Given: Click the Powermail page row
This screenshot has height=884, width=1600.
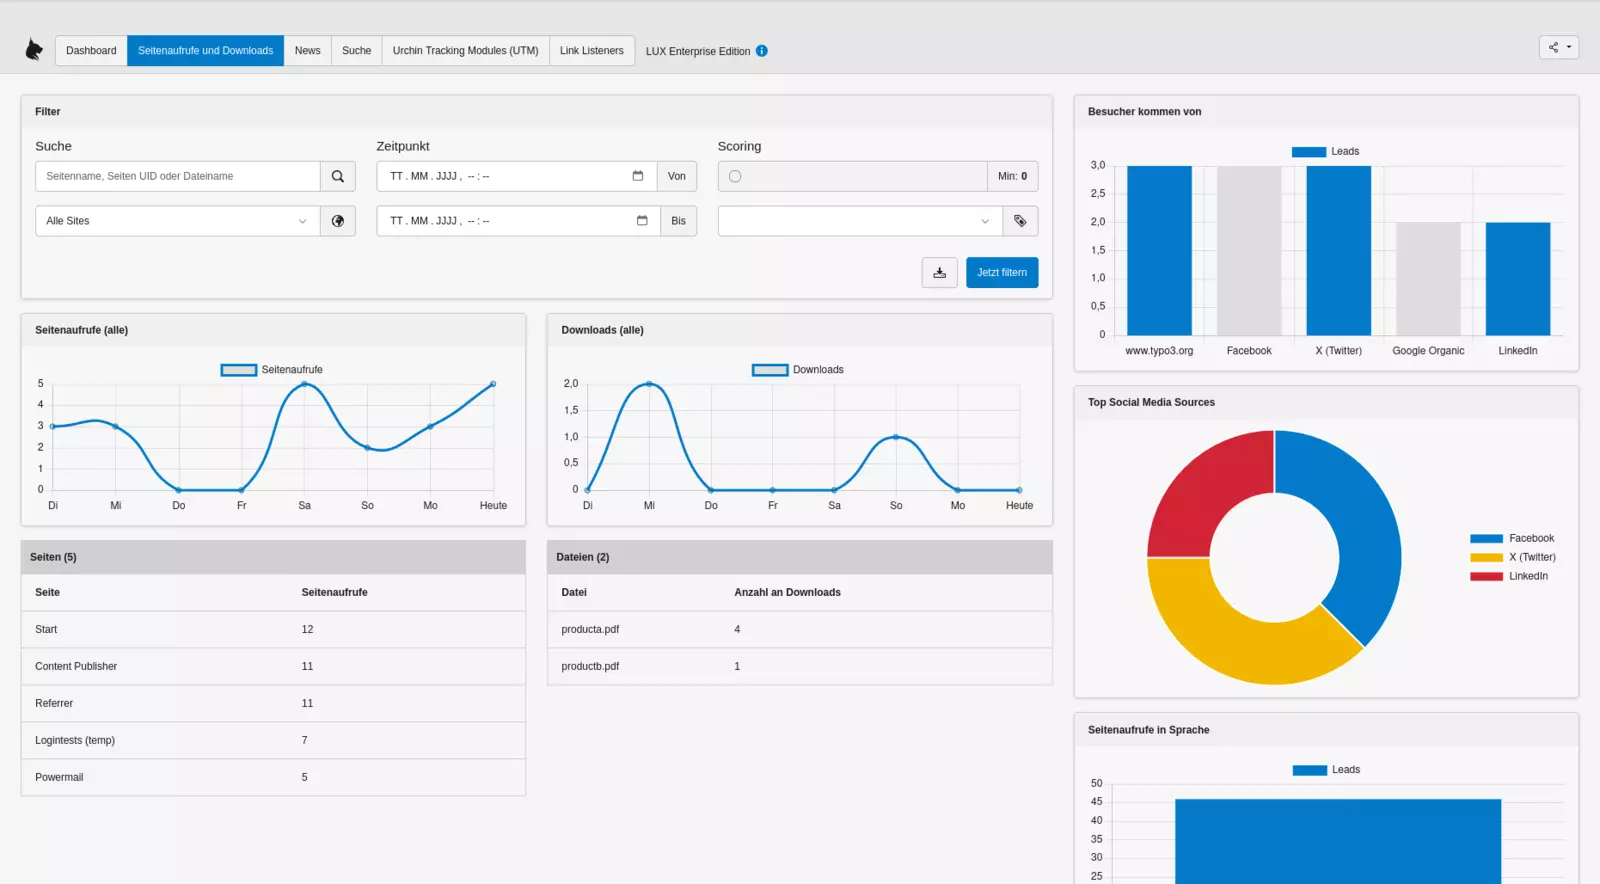Looking at the screenshot, I should click(273, 777).
